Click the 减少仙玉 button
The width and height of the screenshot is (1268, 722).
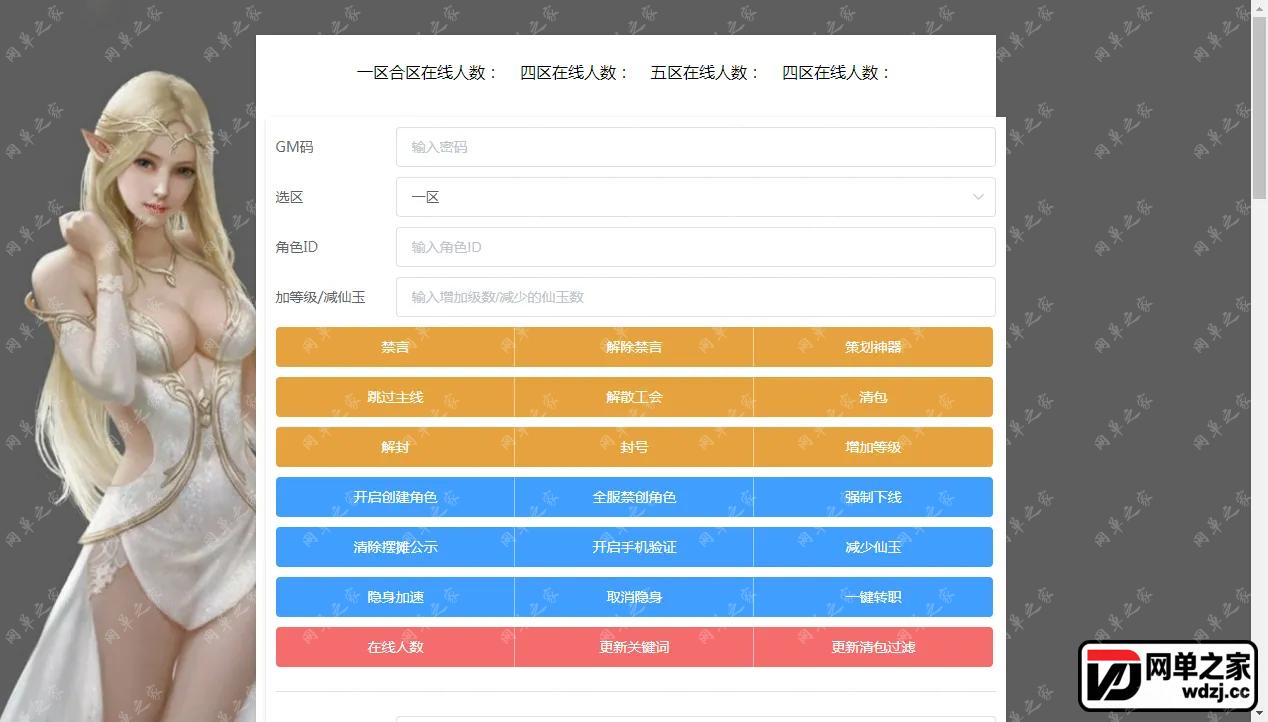[873, 547]
